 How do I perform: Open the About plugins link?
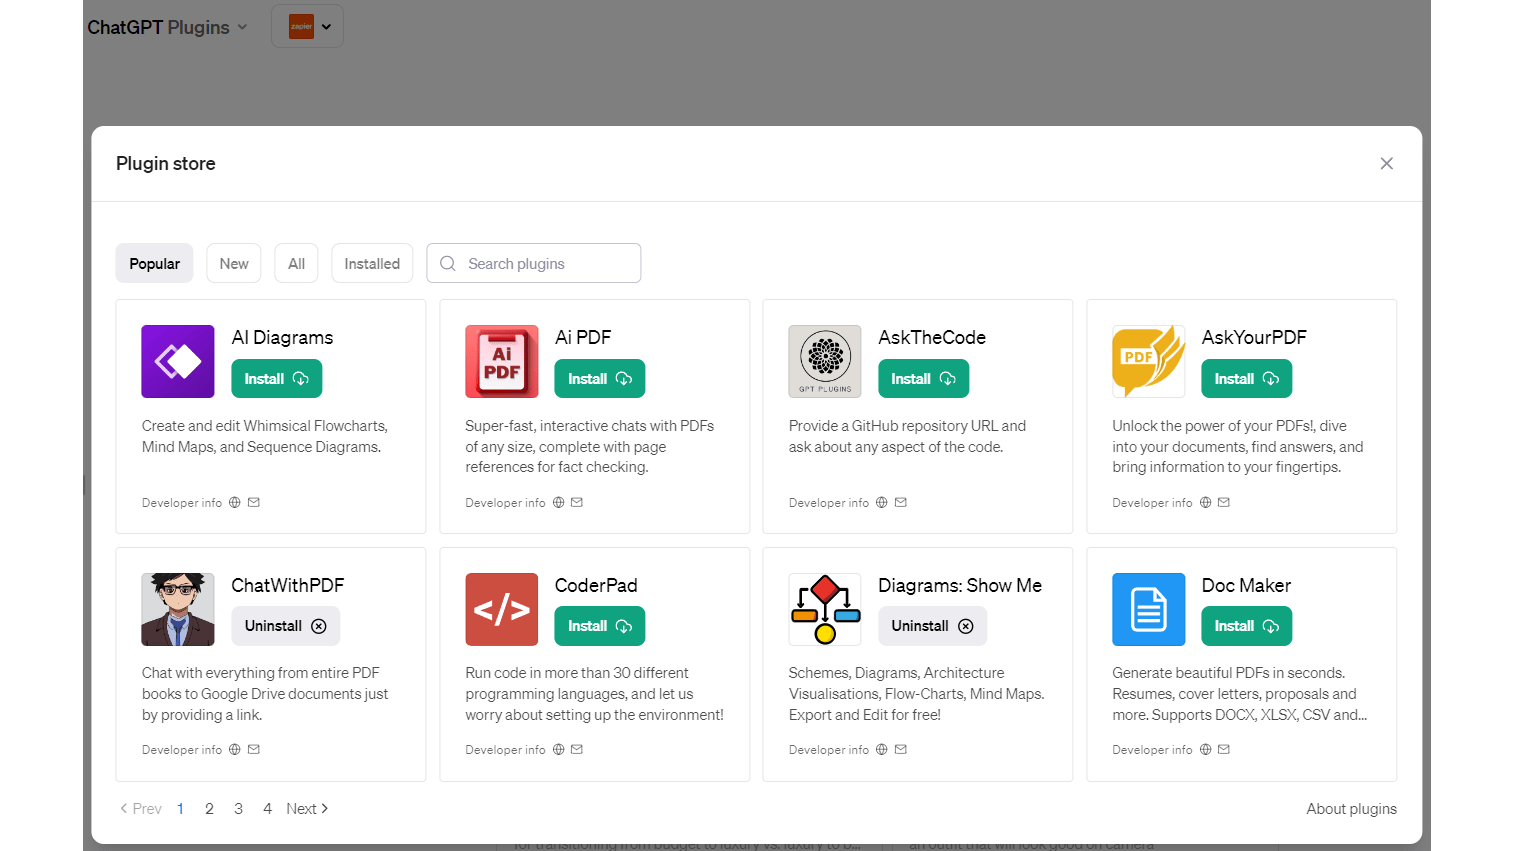(x=1351, y=809)
